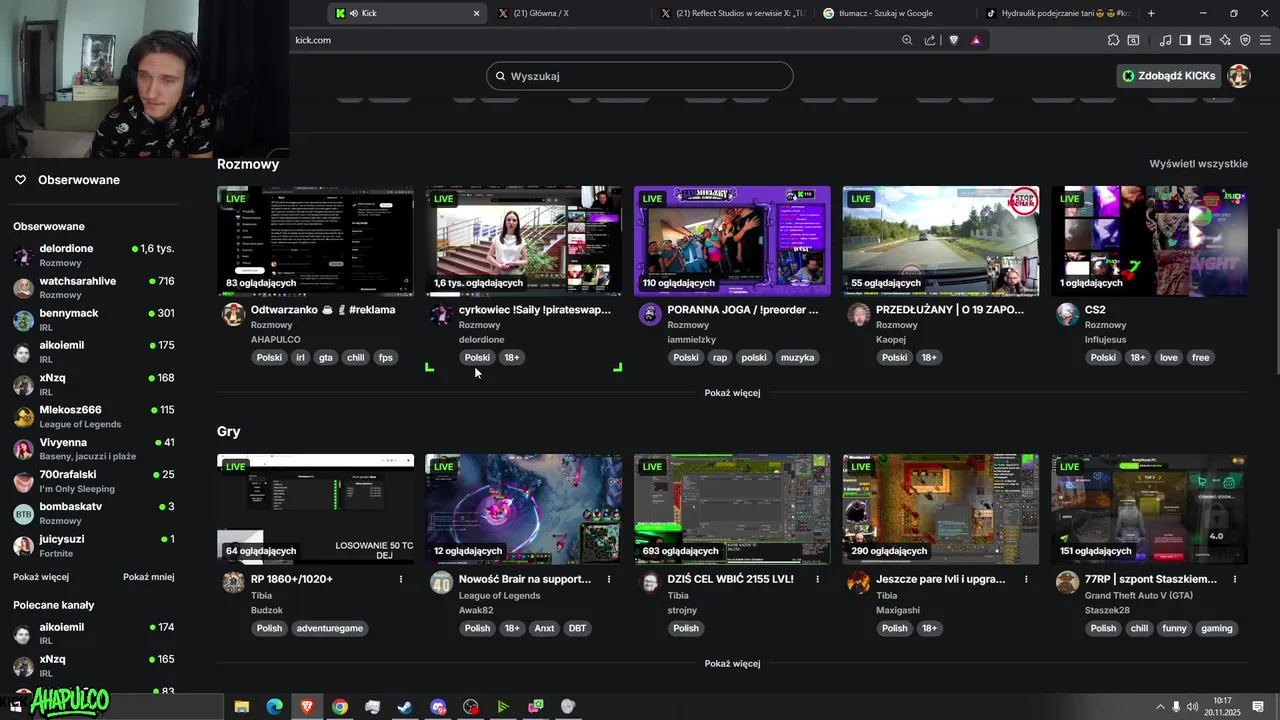
Task: Open watchsarahlive in the followed list
Action: (x=94, y=287)
